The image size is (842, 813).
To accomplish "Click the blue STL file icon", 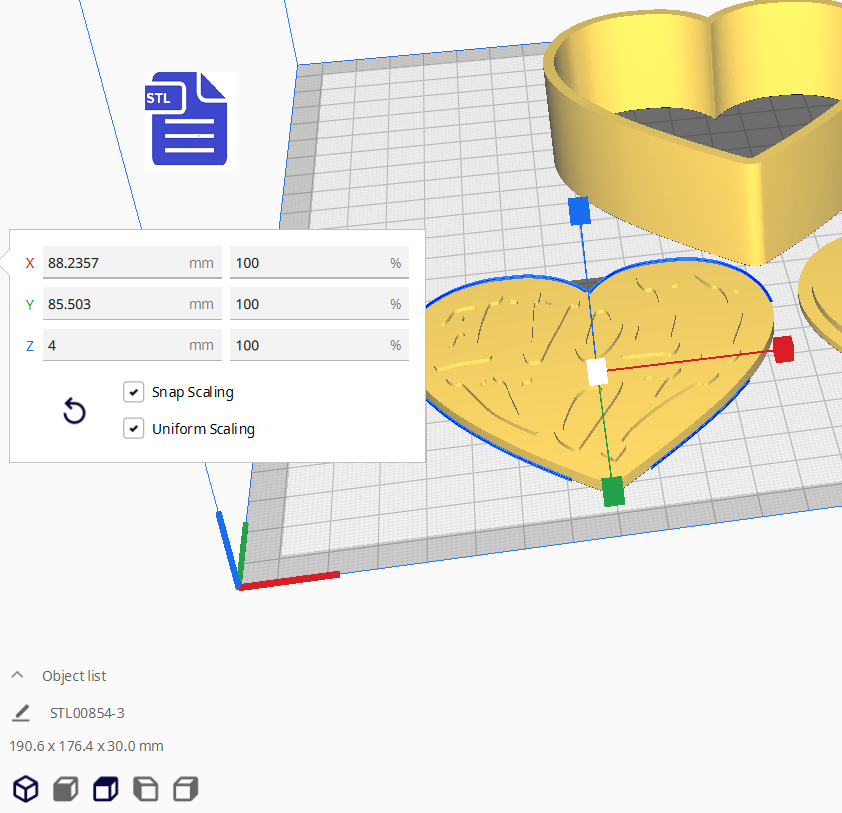I will (x=189, y=119).
